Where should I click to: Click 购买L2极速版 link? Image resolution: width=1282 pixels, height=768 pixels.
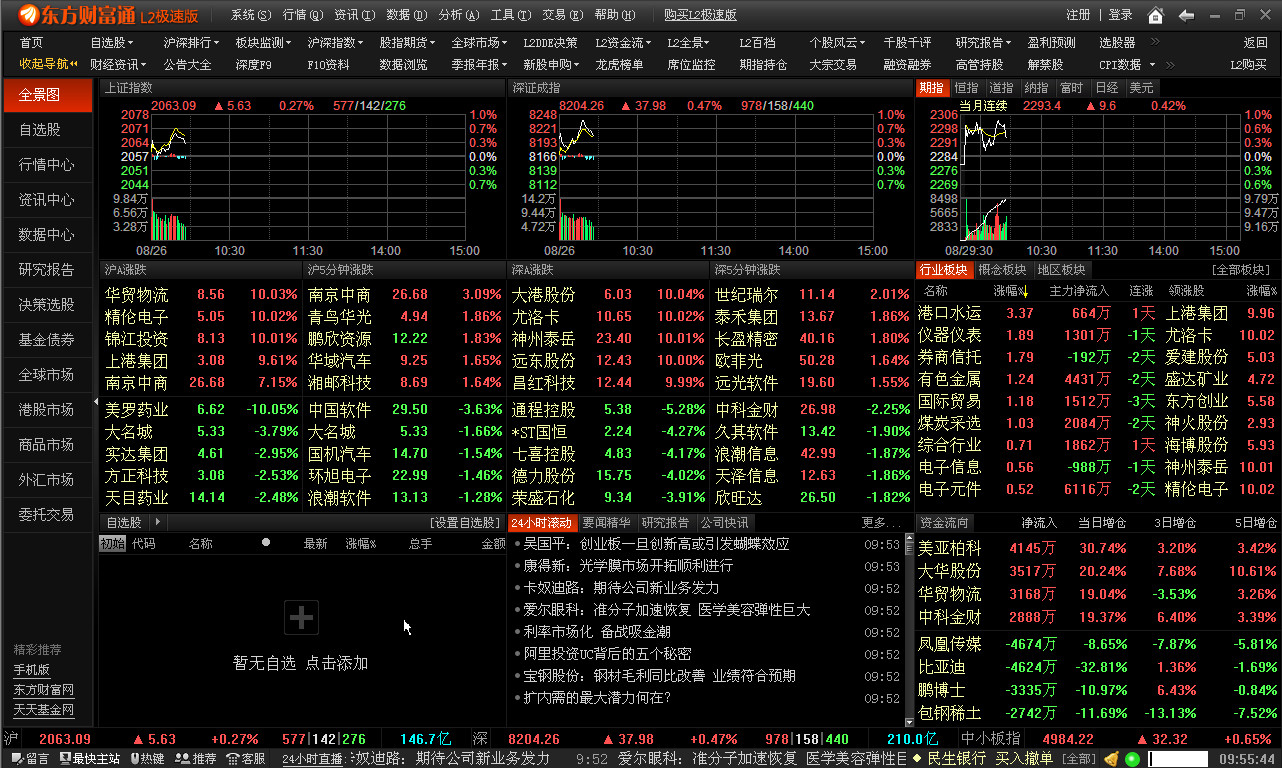point(701,15)
